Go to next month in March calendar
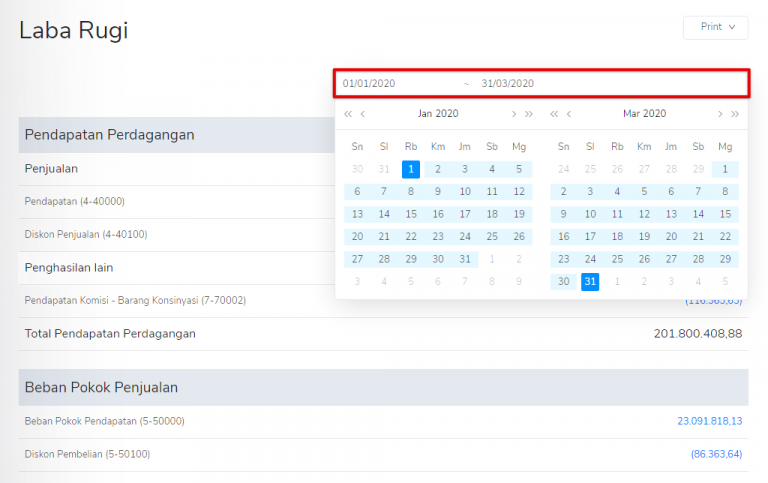 pyautogui.click(x=720, y=114)
